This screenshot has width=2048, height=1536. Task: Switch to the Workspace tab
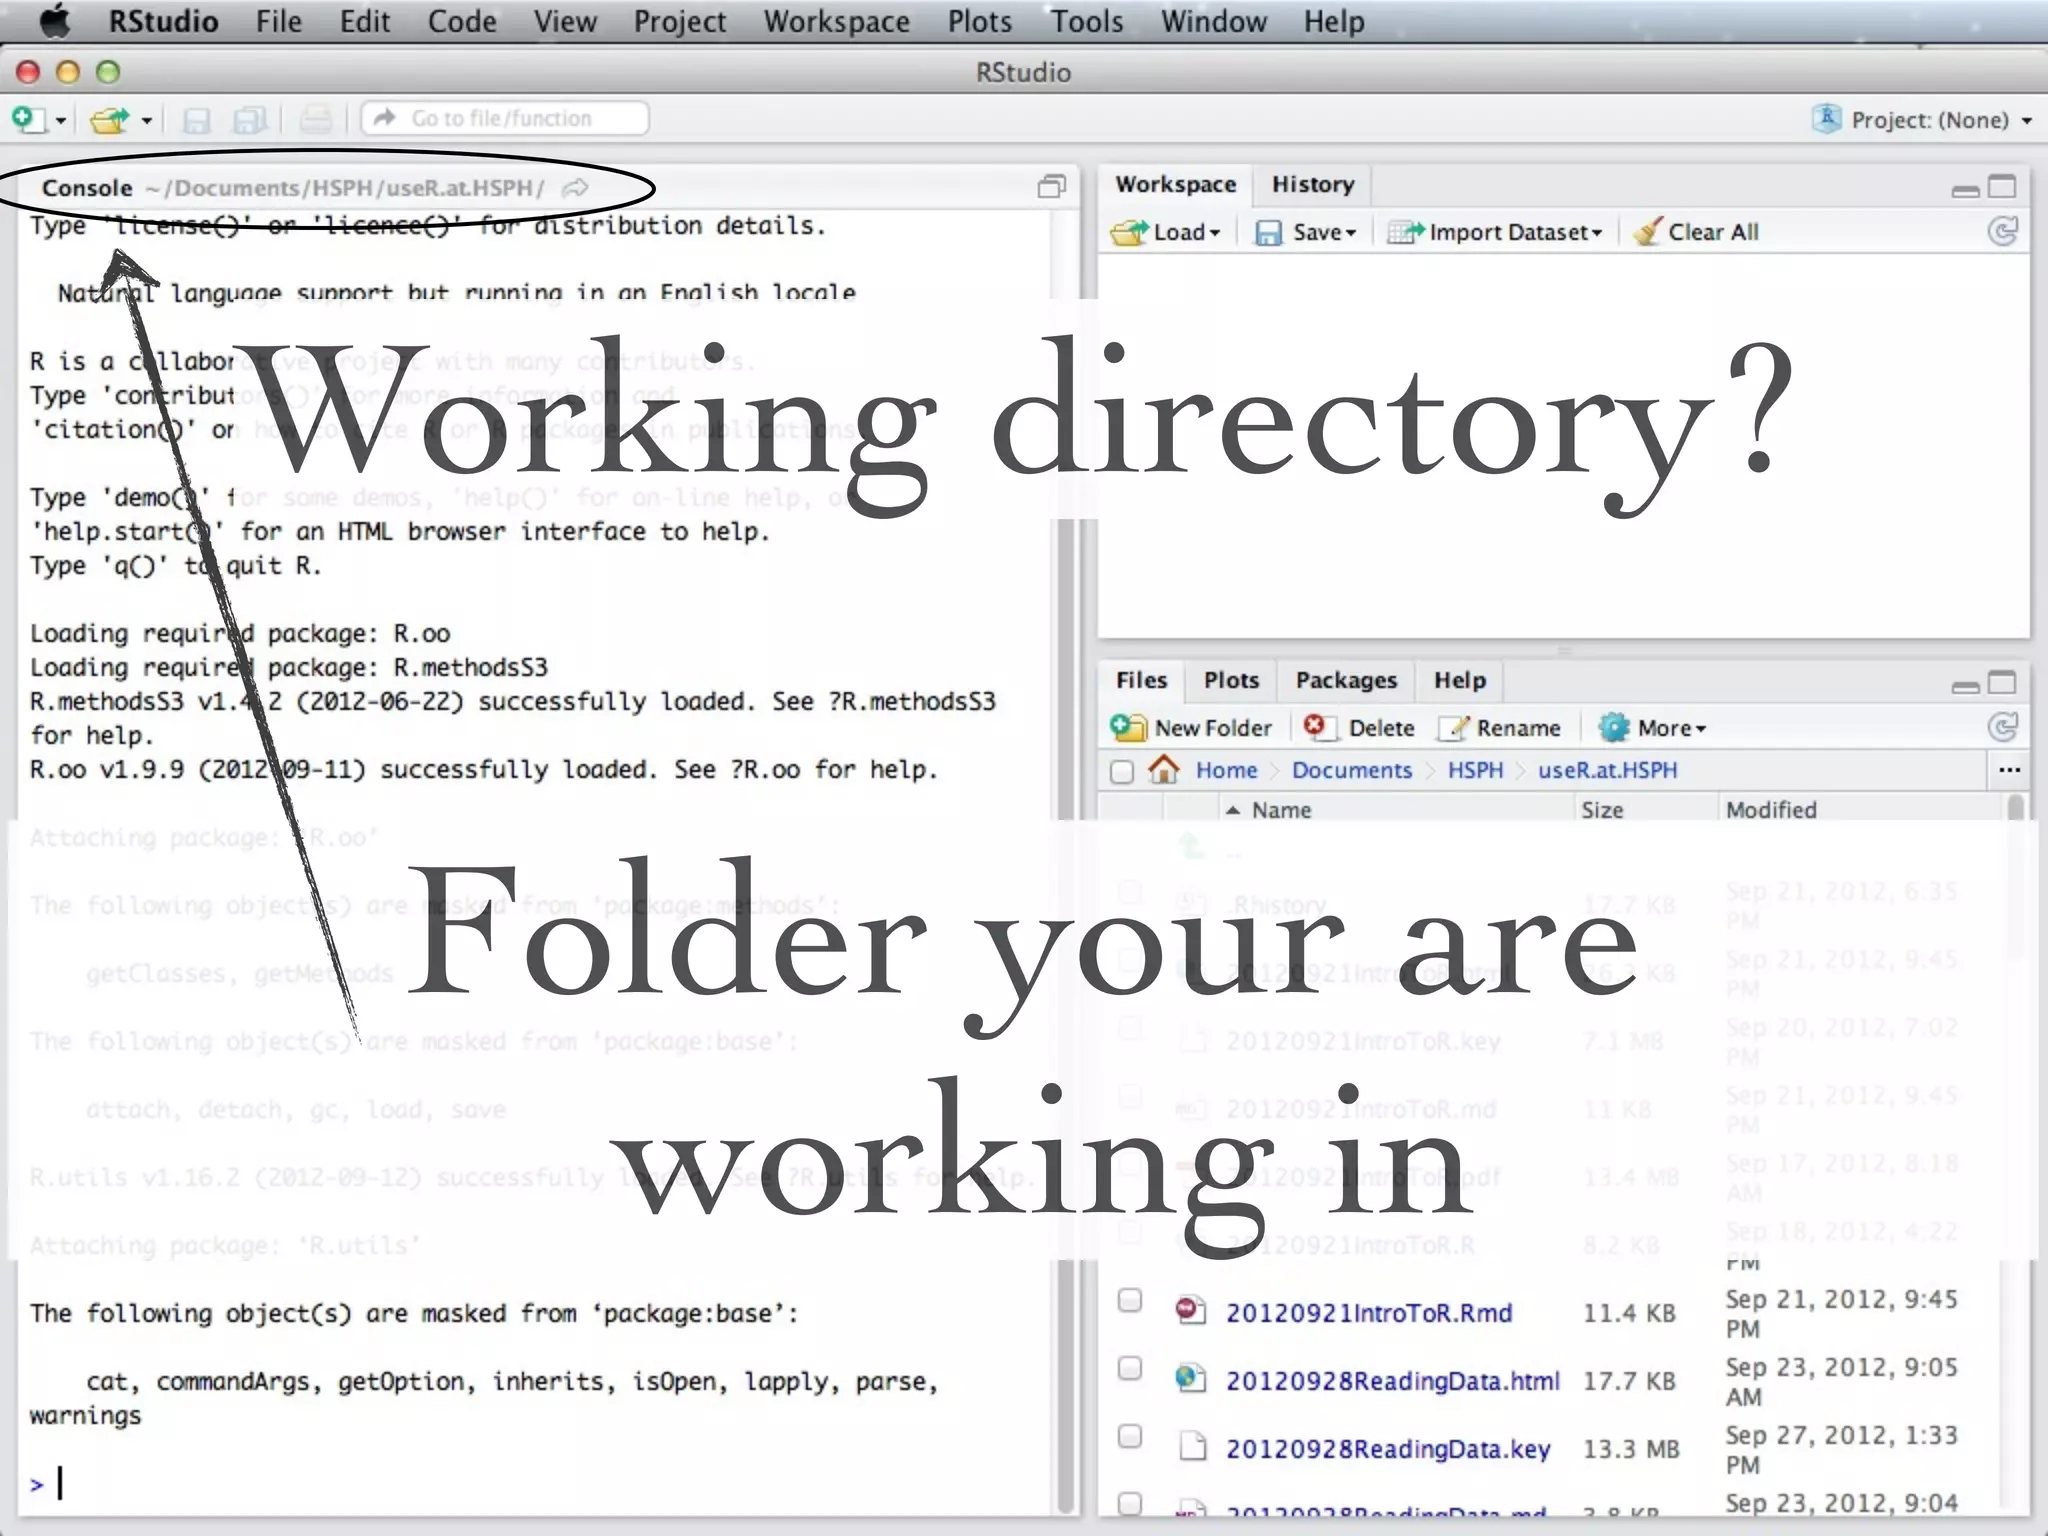pyautogui.click(x=1176, y=184)
